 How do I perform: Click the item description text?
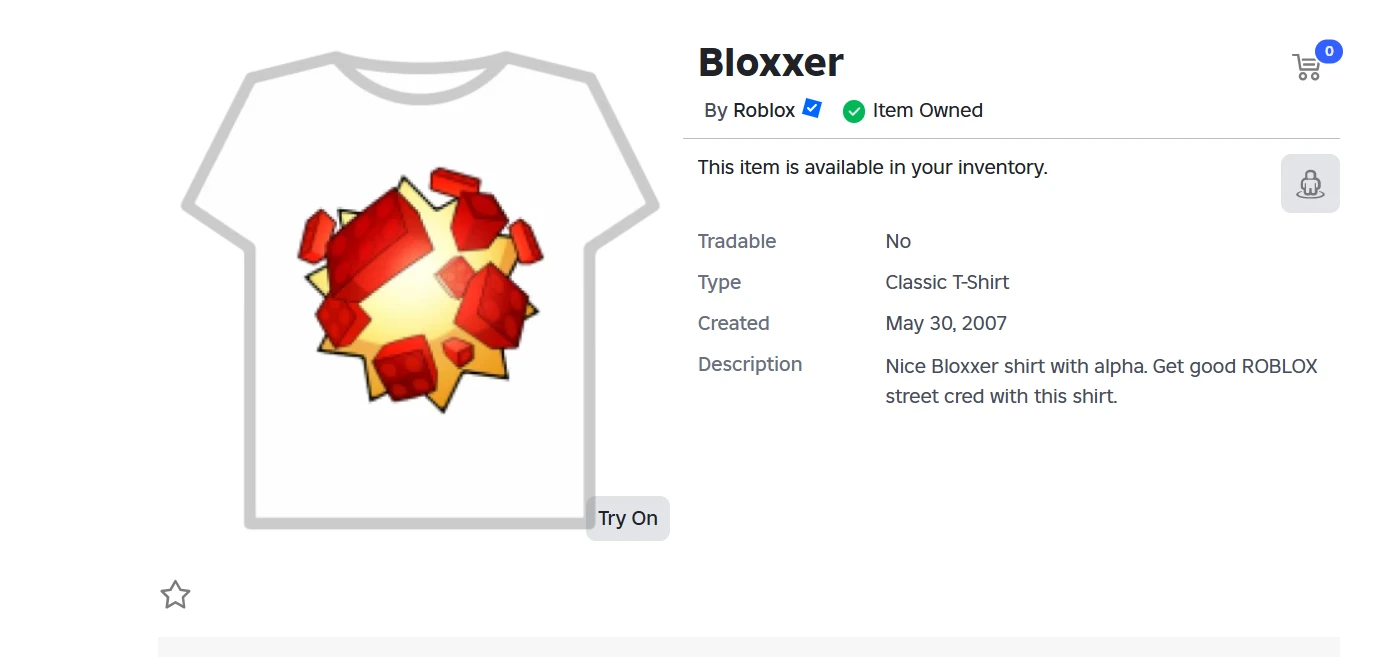click(1100, 380)
